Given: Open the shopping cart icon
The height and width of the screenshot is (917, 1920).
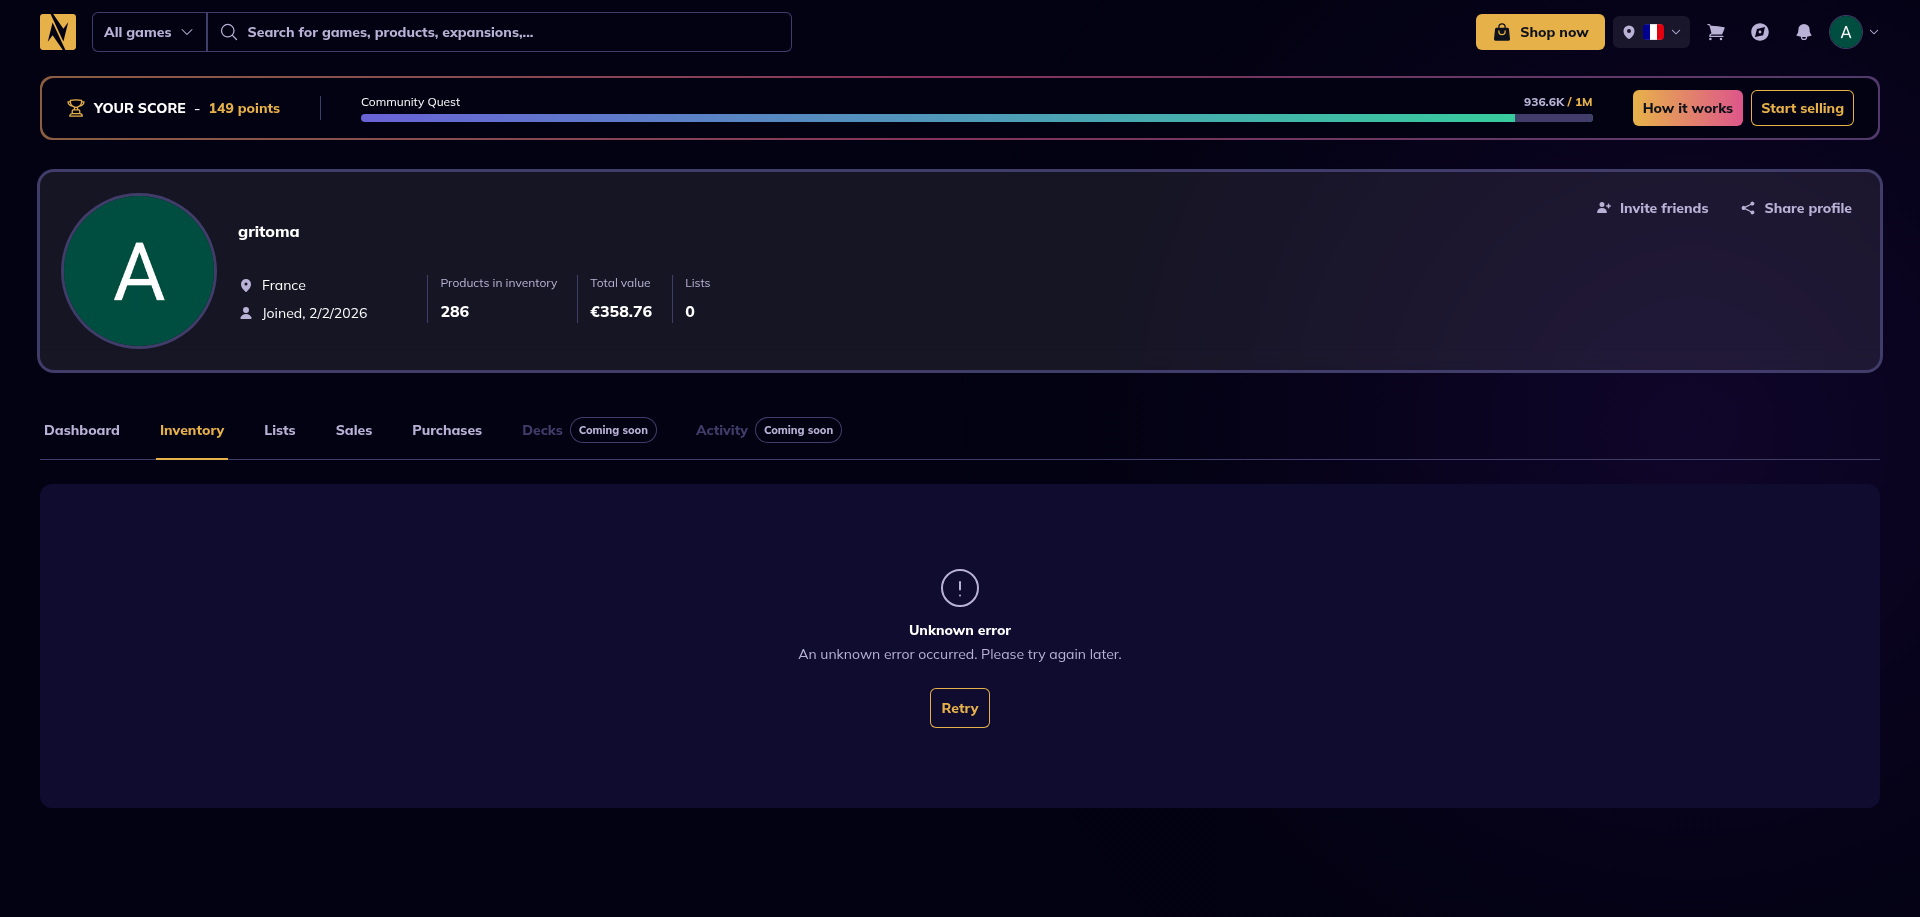Looking at the screenshot, I should click(x=1716, y=32).
